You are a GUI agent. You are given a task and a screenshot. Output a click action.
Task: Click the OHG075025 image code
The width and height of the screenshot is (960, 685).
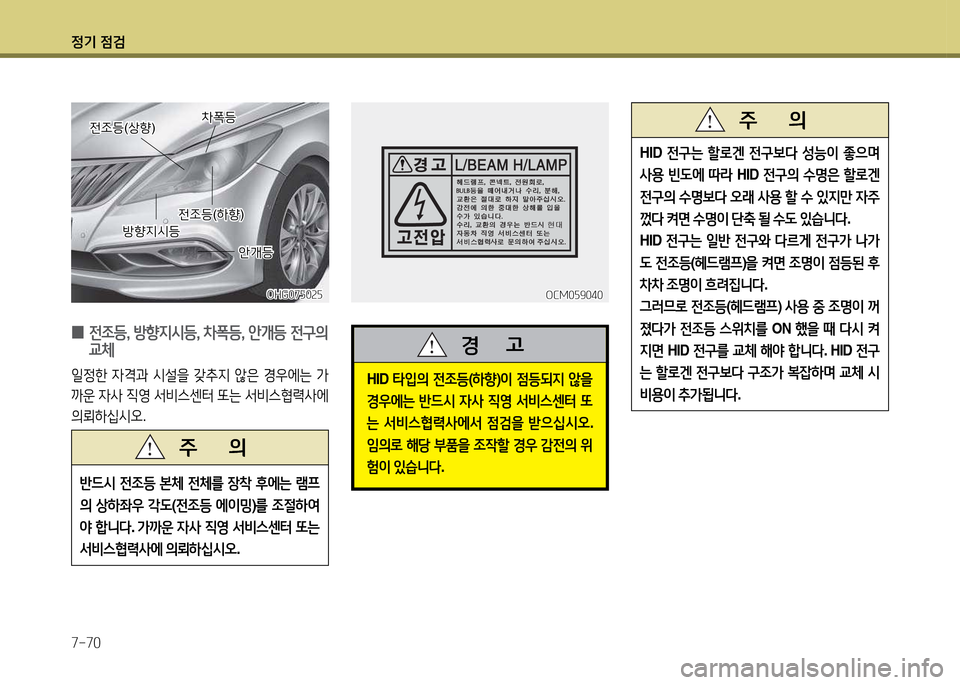click(x=296, y=293)
